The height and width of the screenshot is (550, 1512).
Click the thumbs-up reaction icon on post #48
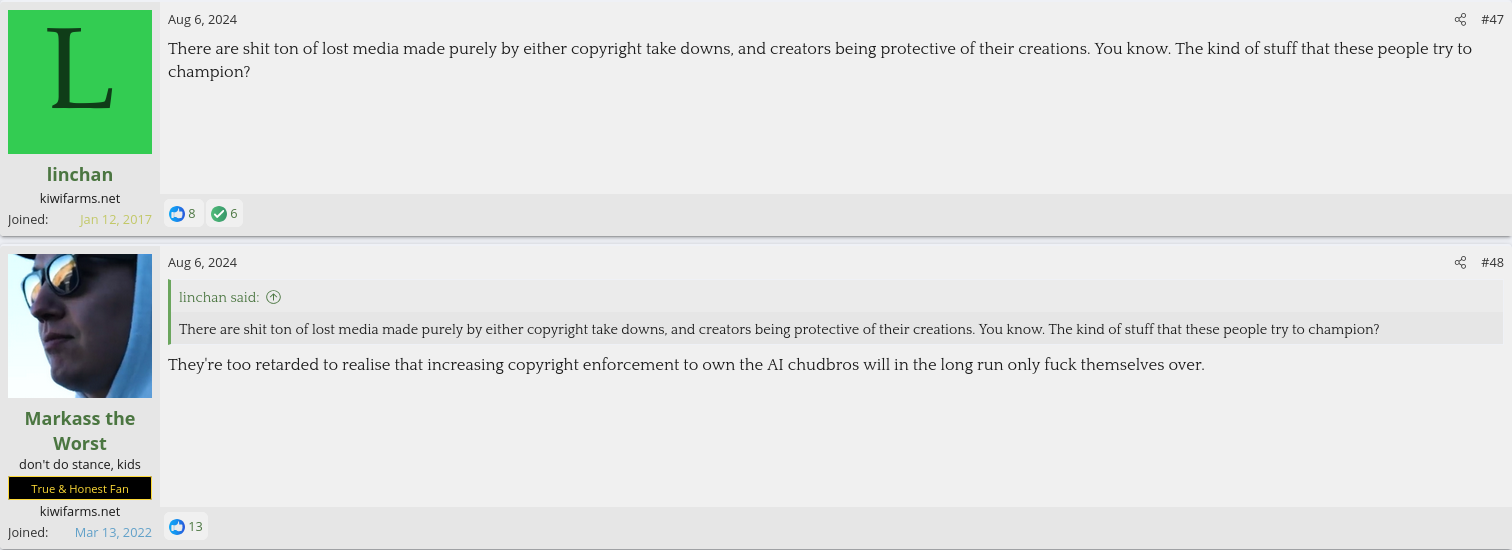pyautogui.click(x=178, y=526)
